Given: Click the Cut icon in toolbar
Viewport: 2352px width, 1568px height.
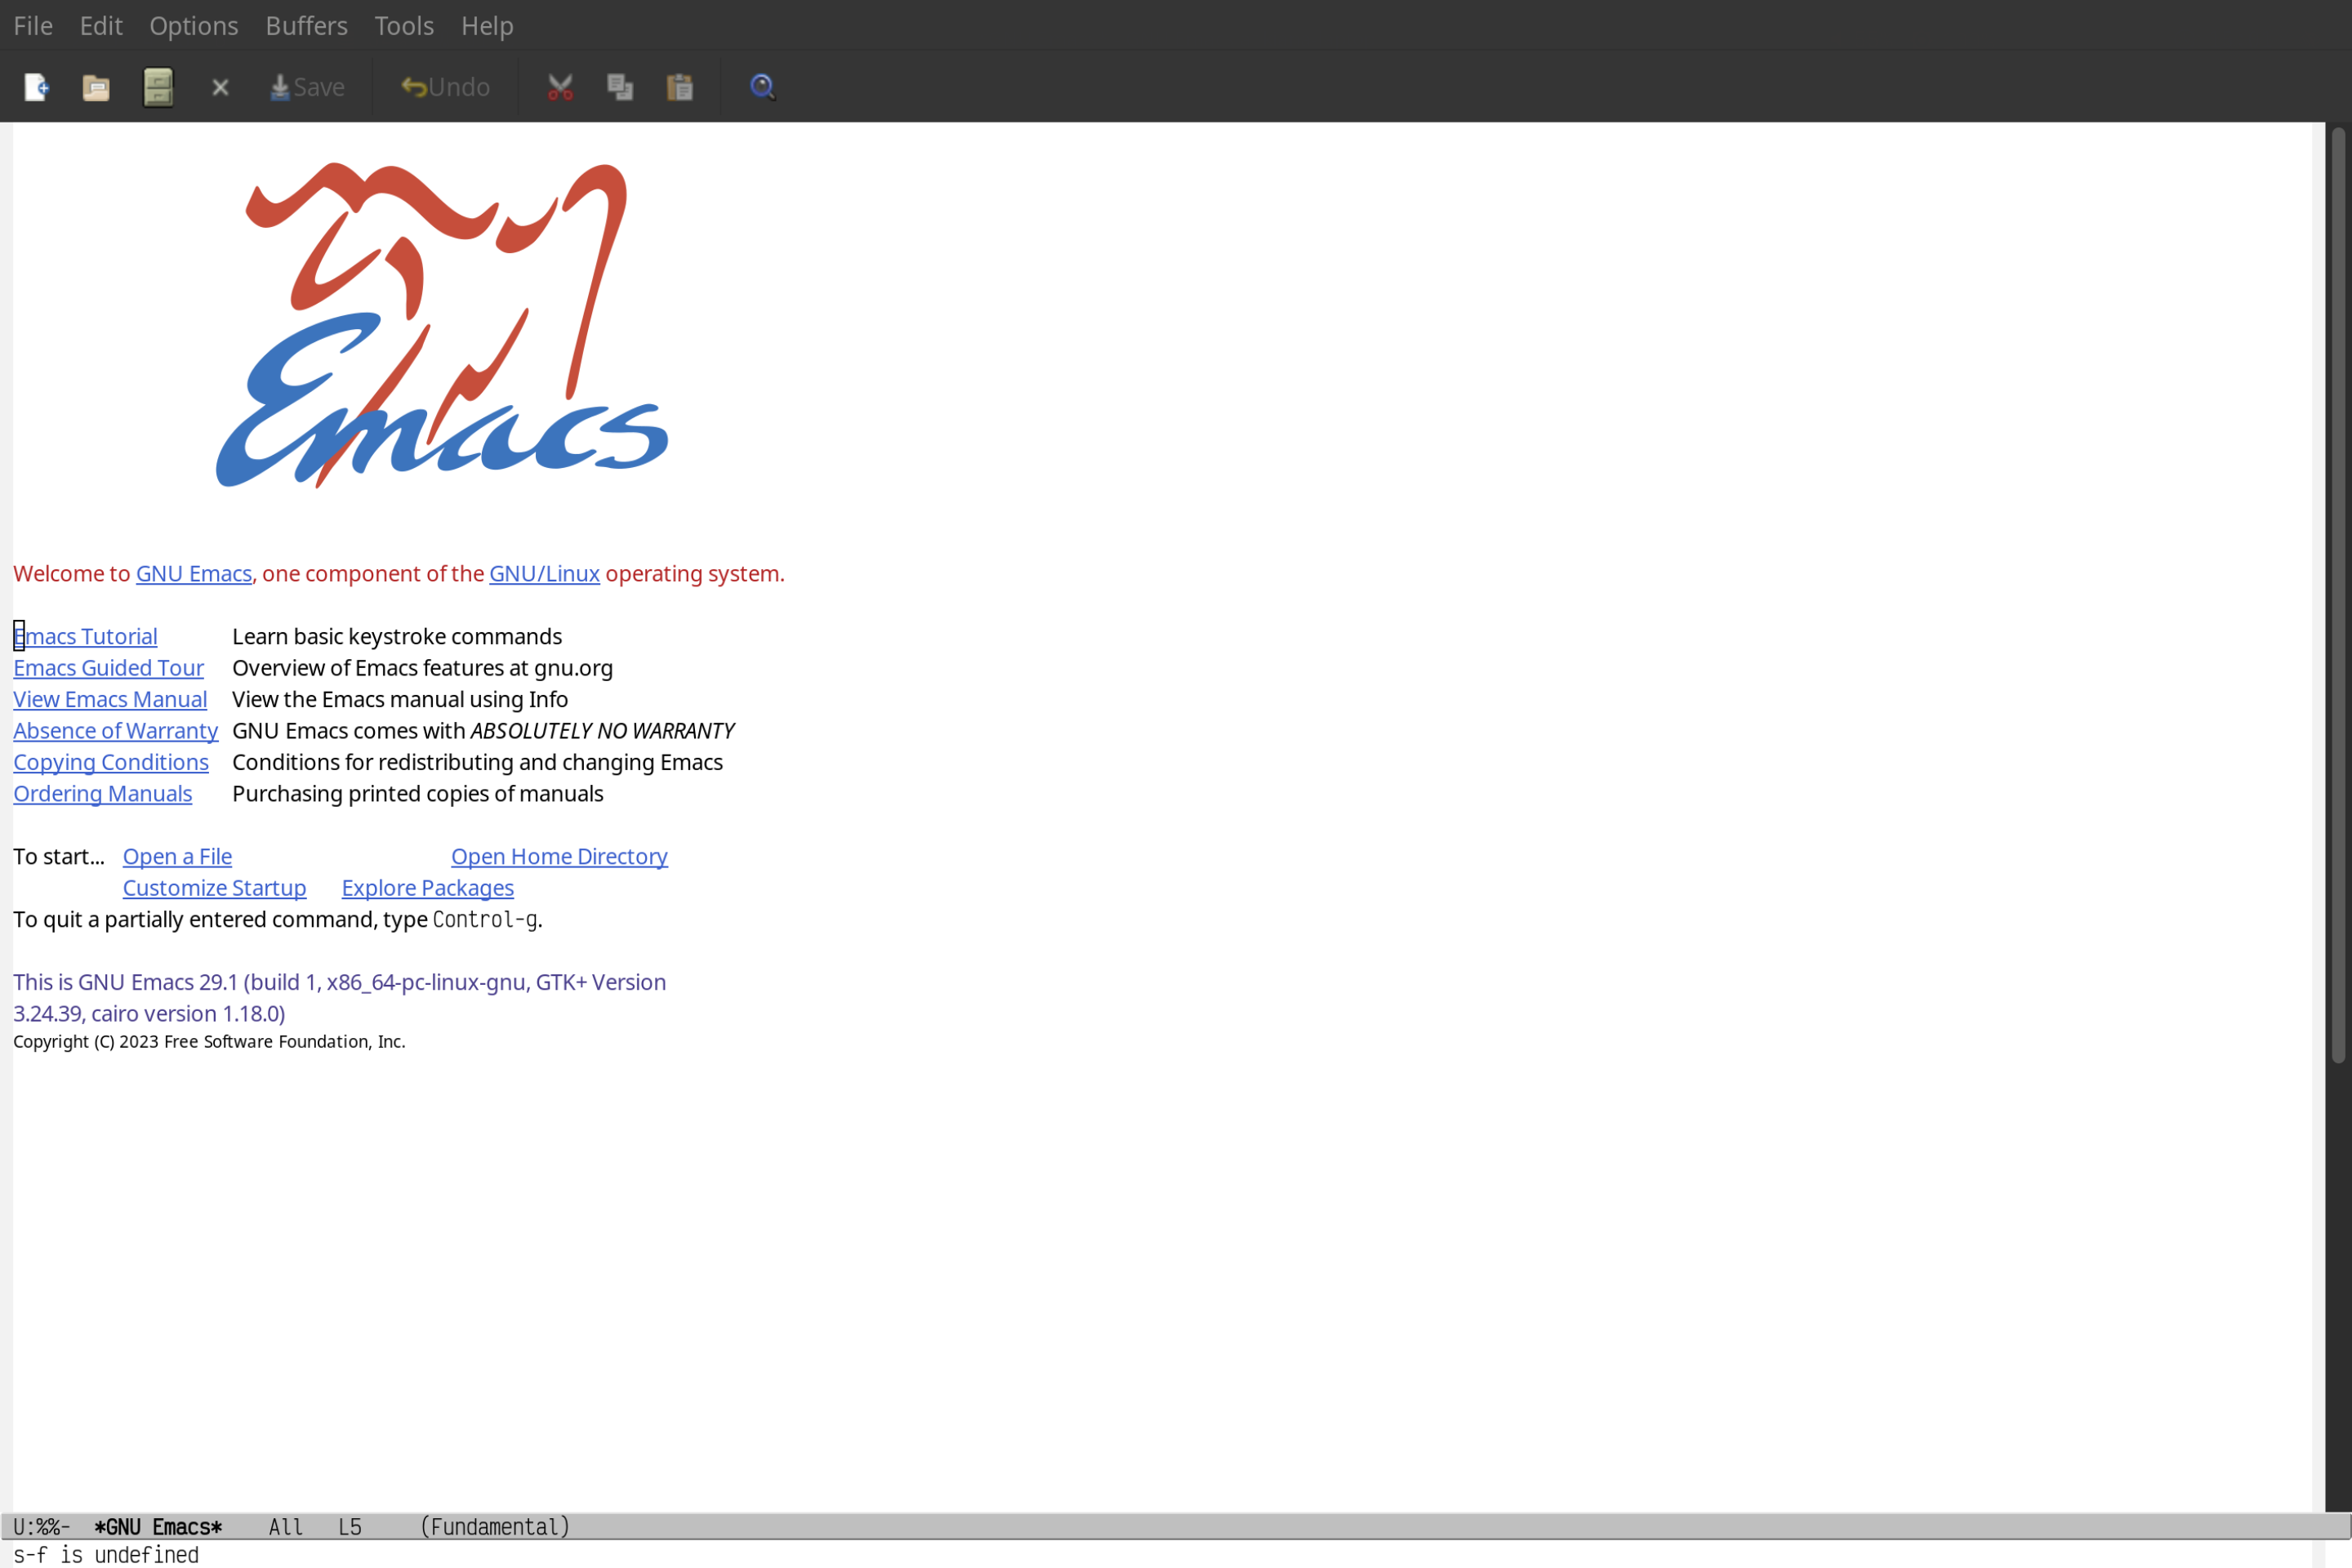Looking at the screenshot, I should tap(560, 87).
